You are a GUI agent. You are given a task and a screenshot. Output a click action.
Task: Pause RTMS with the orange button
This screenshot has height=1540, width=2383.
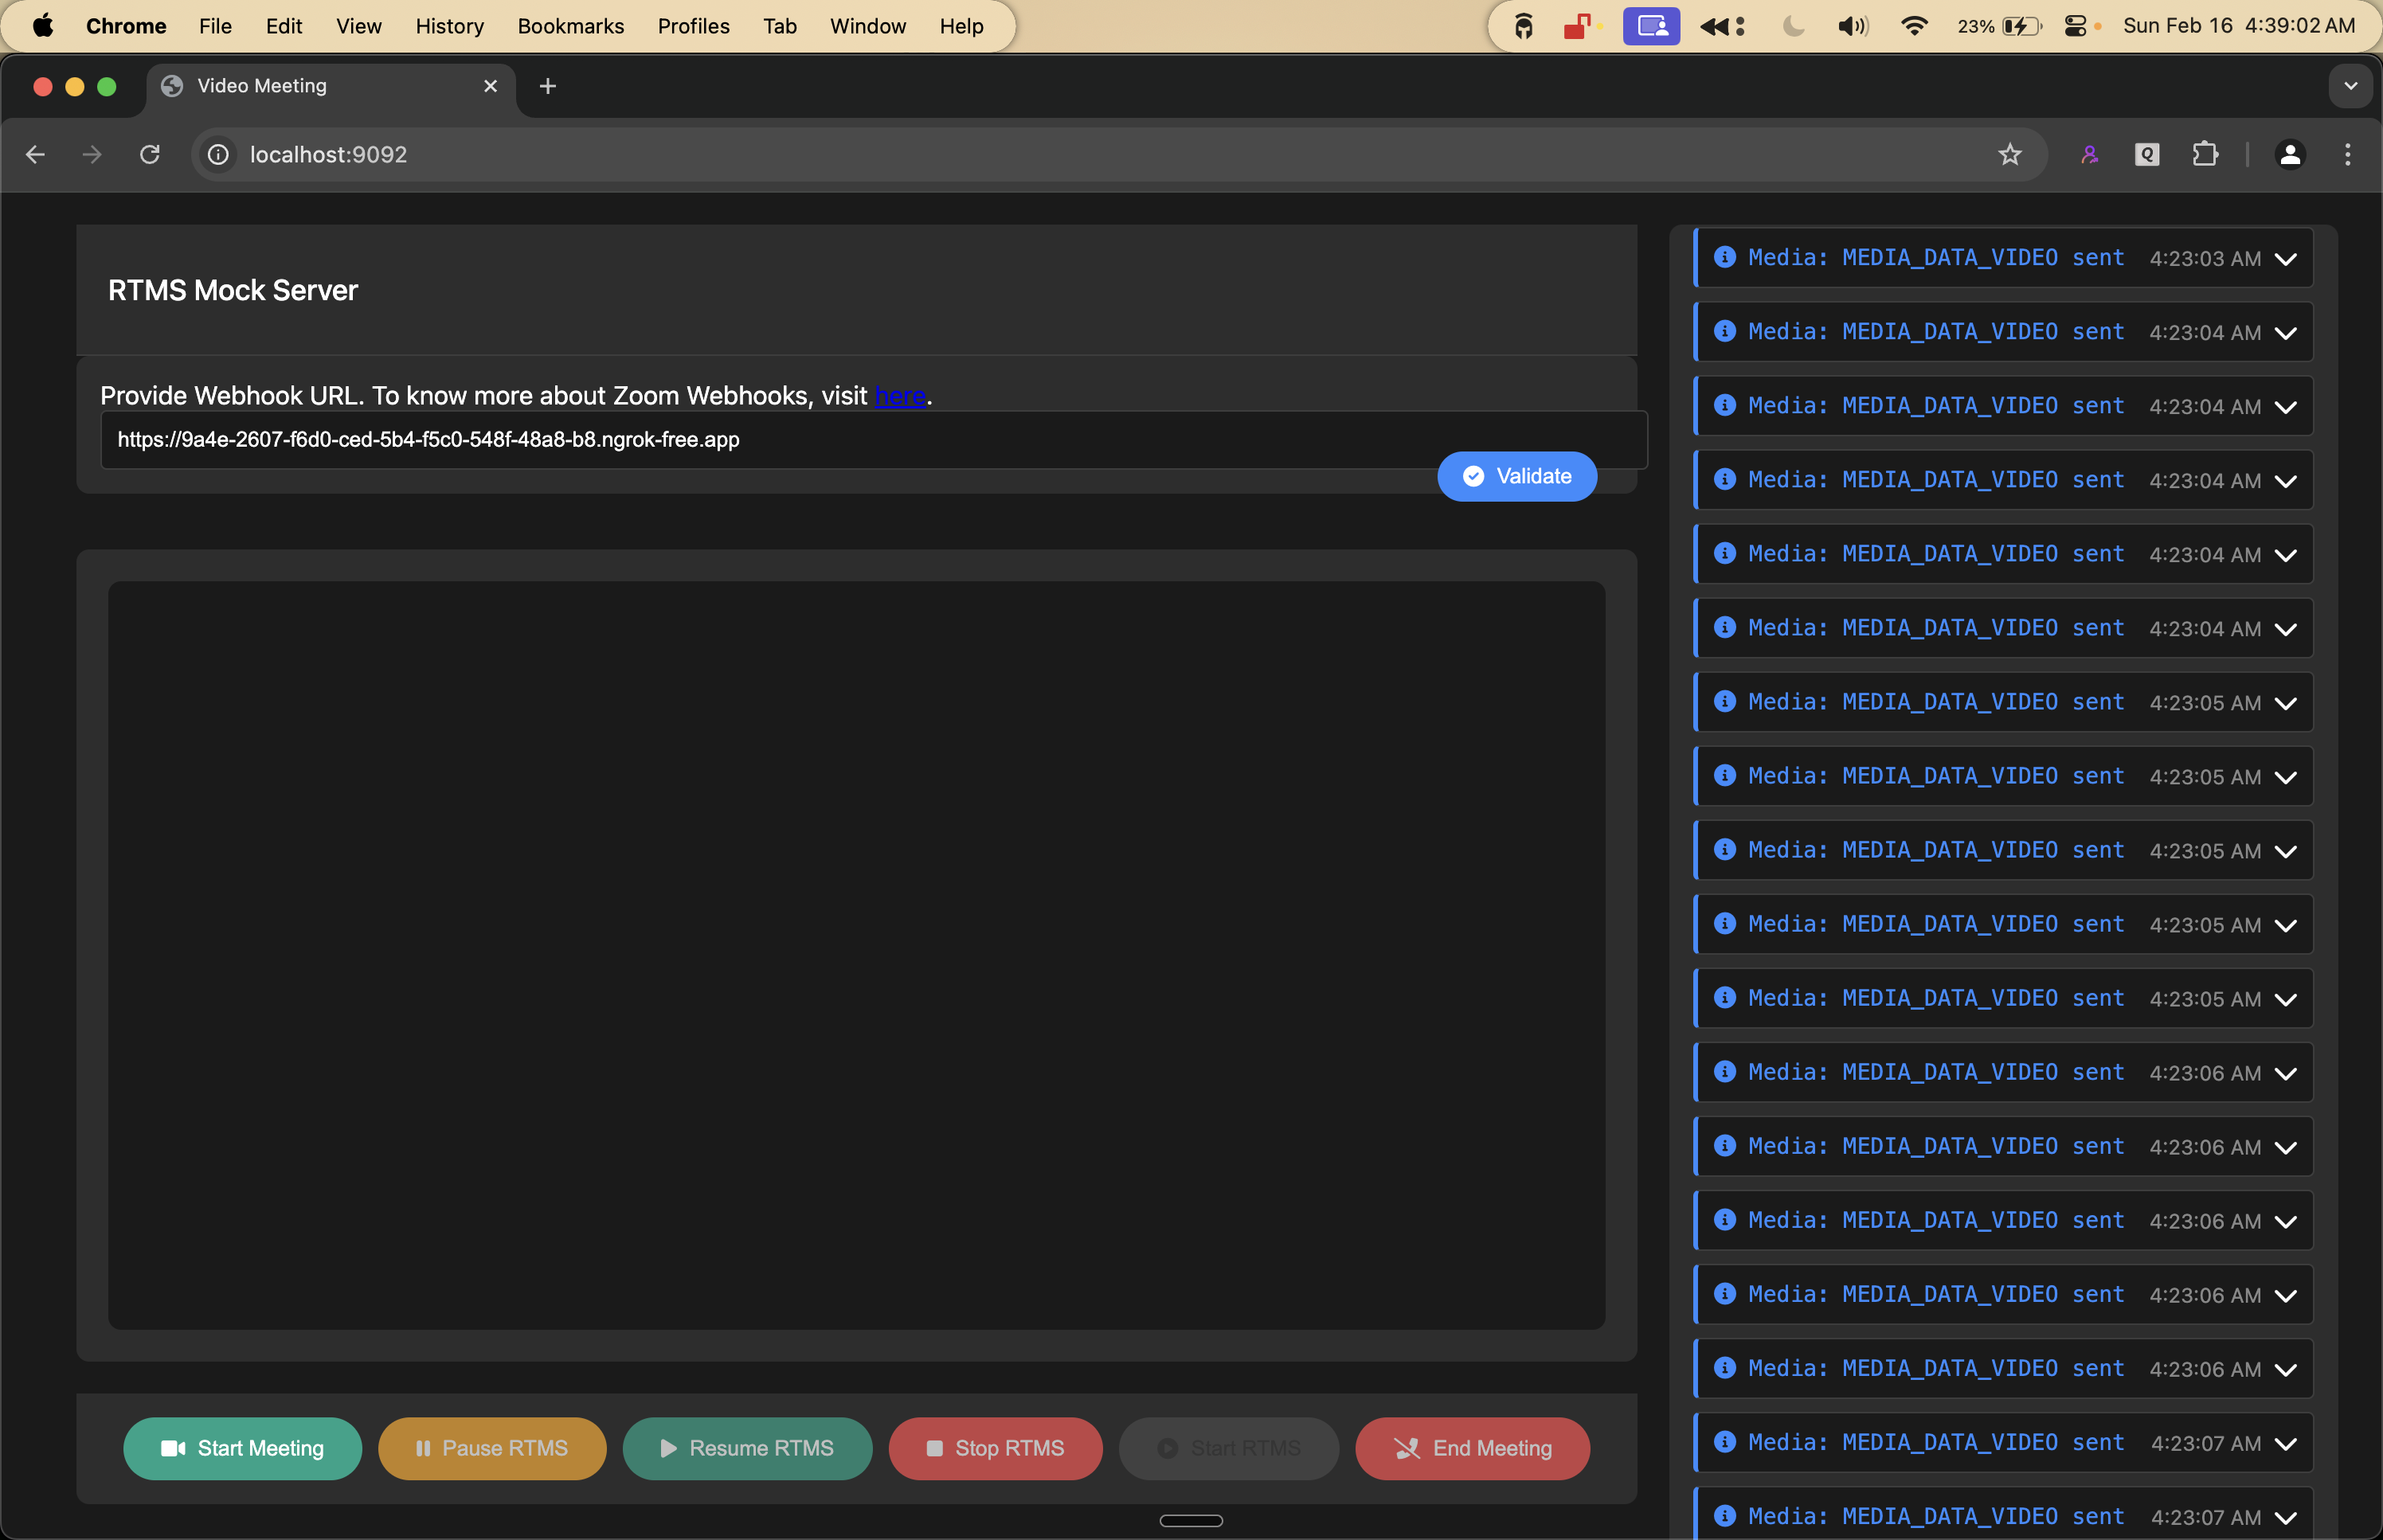(492, 1447)
